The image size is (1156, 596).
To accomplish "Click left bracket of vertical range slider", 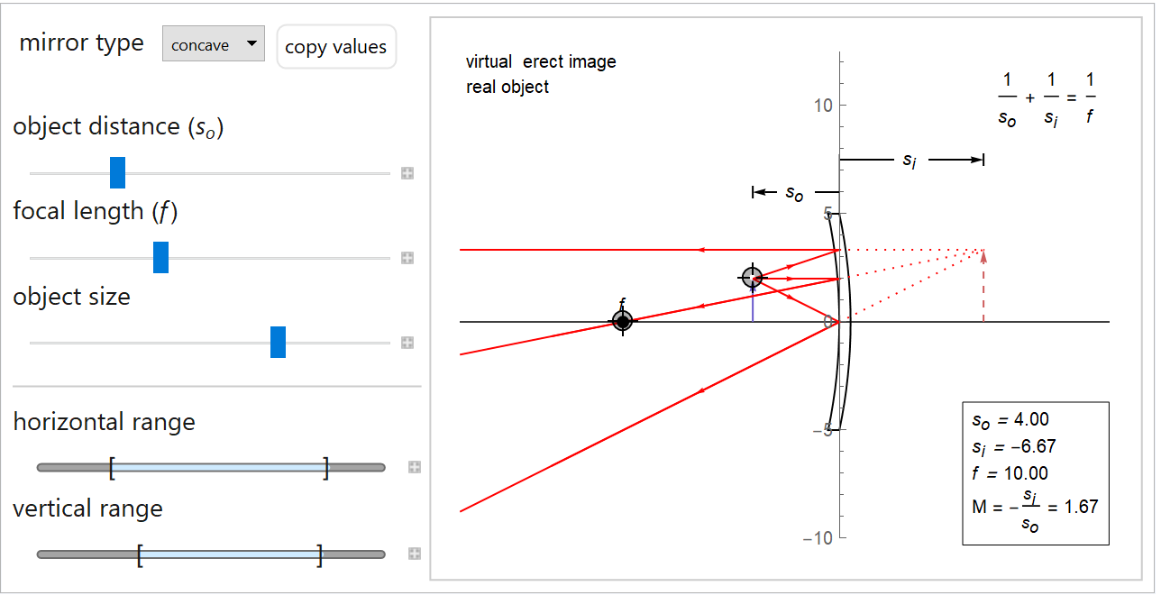I will 140,554.
